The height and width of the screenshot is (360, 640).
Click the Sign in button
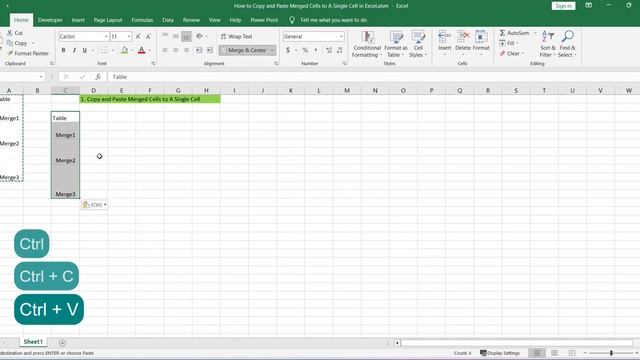[563, 6]
